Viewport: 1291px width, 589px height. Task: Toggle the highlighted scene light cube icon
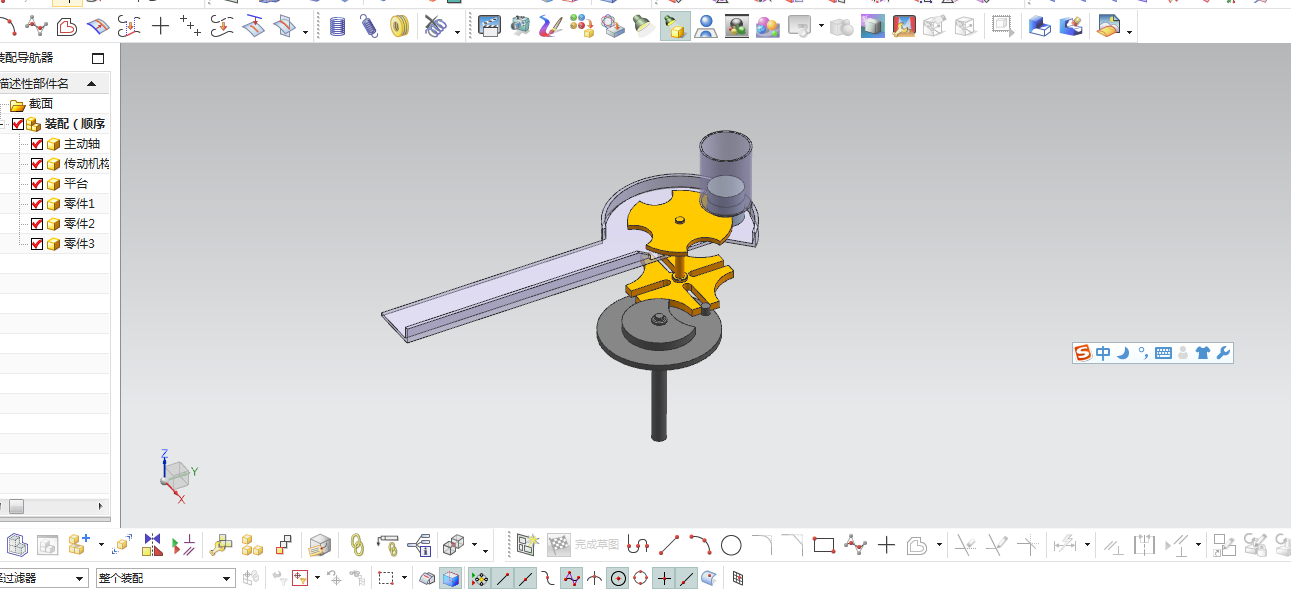pos(675,27)
